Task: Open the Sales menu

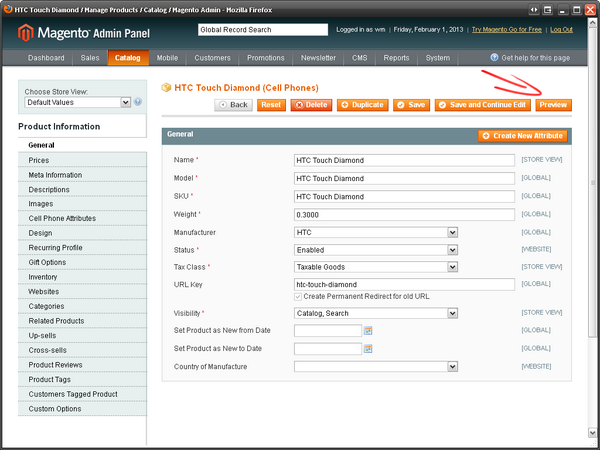Action: point(90,58)
